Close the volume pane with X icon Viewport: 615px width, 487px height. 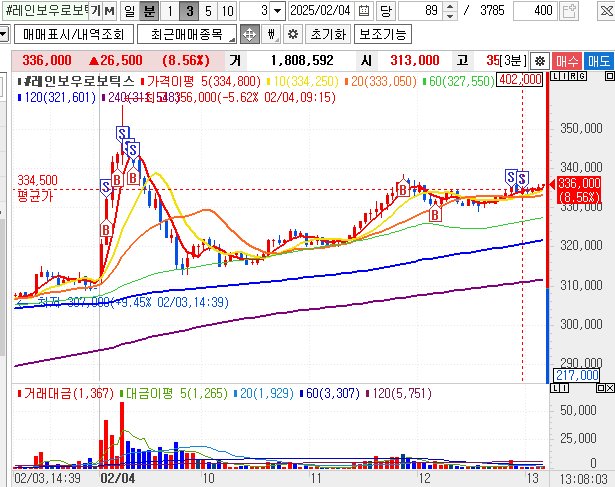[x=610, y=388]
